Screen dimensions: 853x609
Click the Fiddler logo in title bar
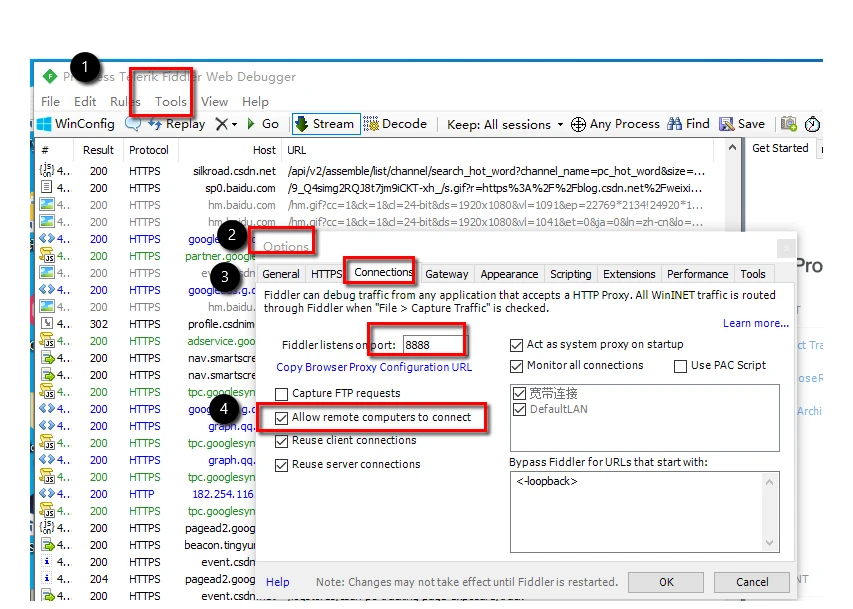(x=50, y=77)
